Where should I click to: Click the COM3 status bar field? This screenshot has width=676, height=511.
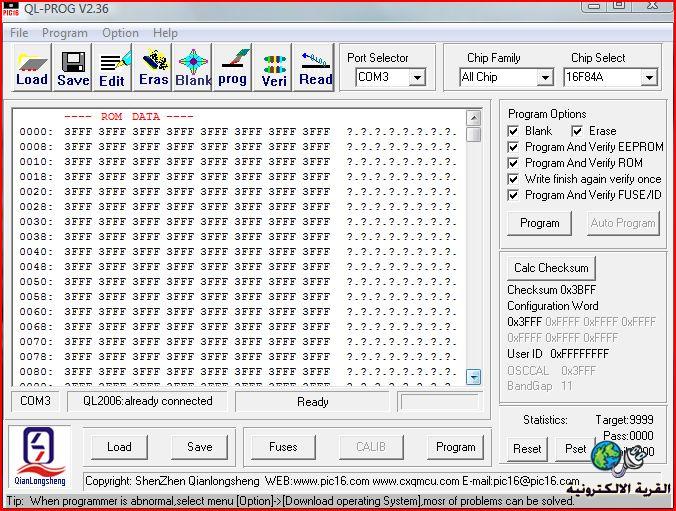pos(35,401)
